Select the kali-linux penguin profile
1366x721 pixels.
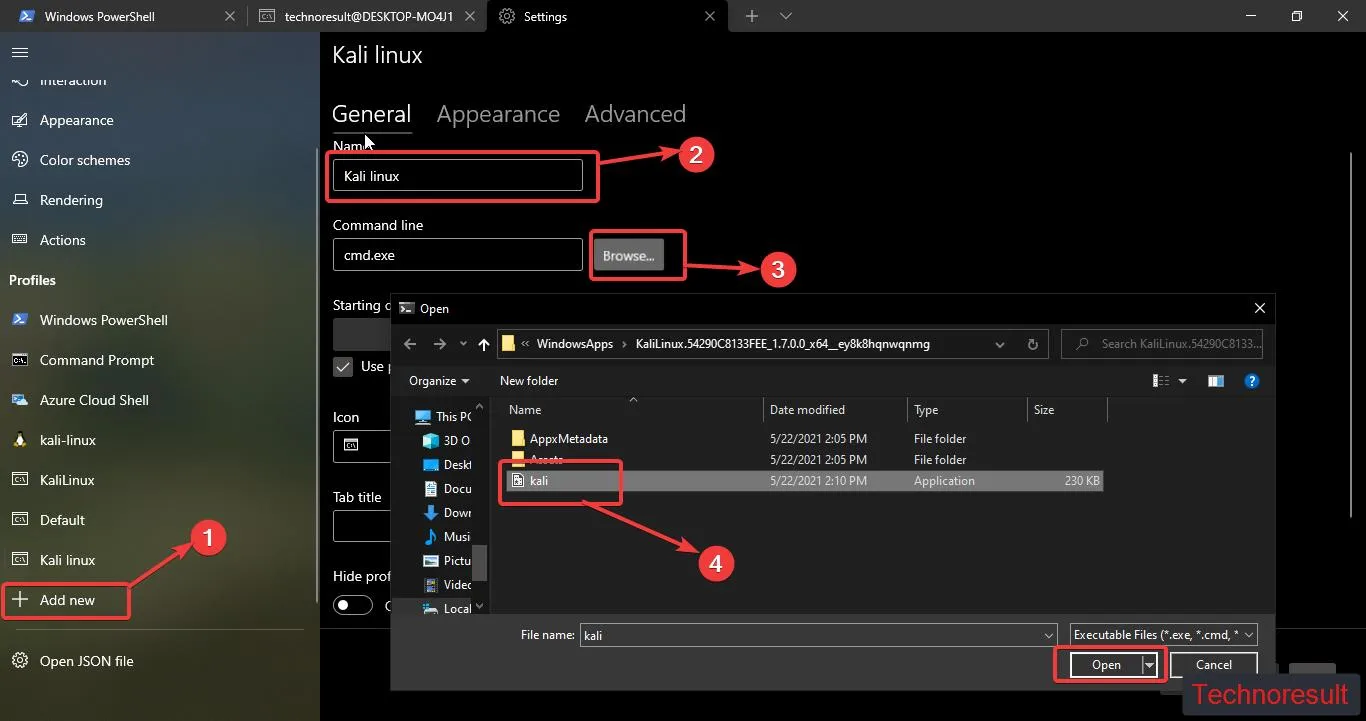[x=67, y=440]
